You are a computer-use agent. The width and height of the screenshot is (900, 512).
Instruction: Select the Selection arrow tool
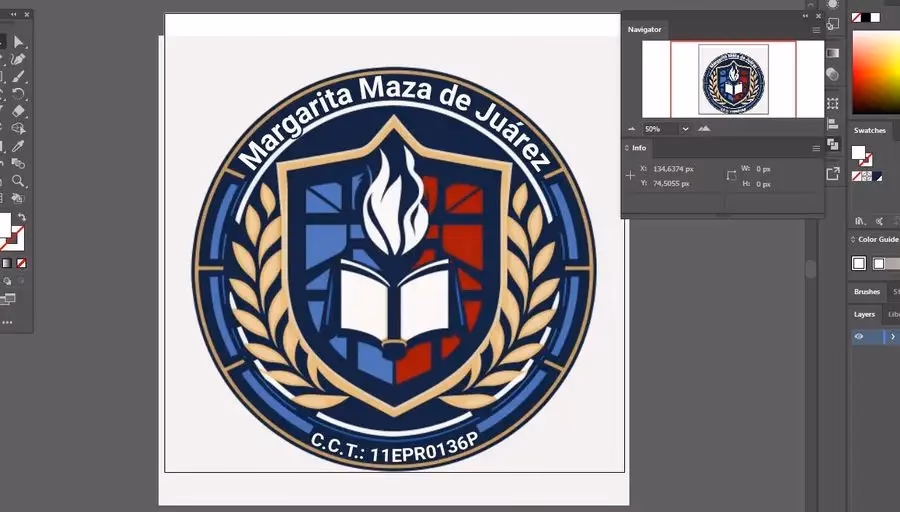click(x=18, y=41)
